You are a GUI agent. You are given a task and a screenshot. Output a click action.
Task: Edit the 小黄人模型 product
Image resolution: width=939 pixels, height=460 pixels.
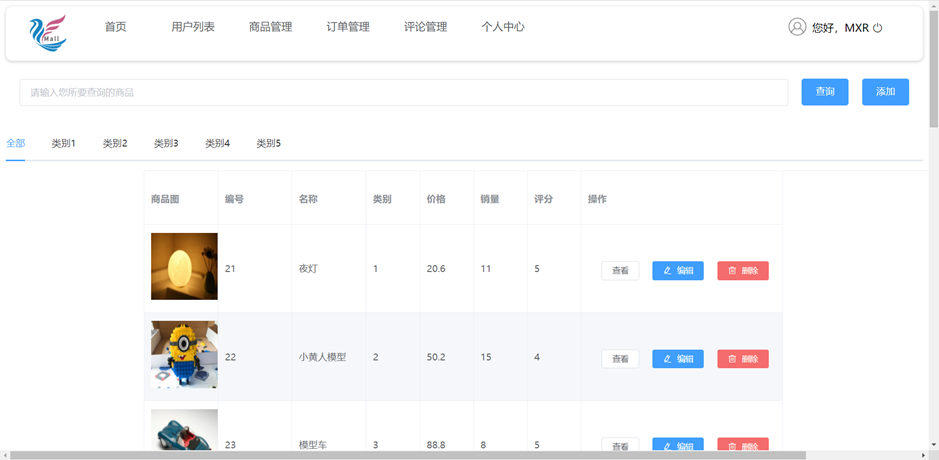click(x=678, y=359)
